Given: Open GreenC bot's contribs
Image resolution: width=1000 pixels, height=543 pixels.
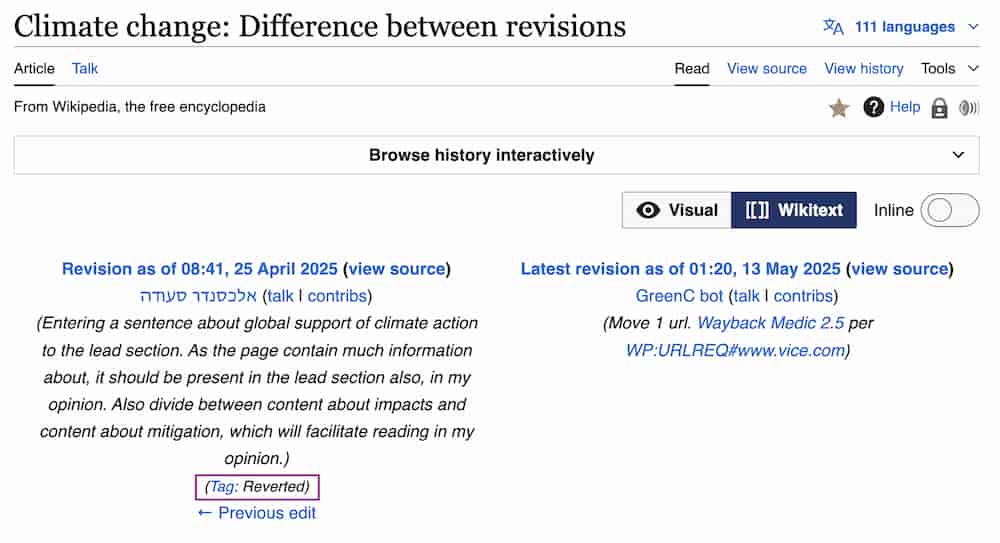Looking at the screenshot, I should coord(804,296).
